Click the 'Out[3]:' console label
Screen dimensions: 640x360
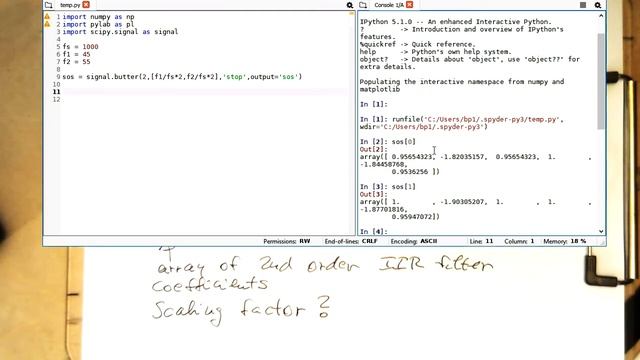coord(373,194)
